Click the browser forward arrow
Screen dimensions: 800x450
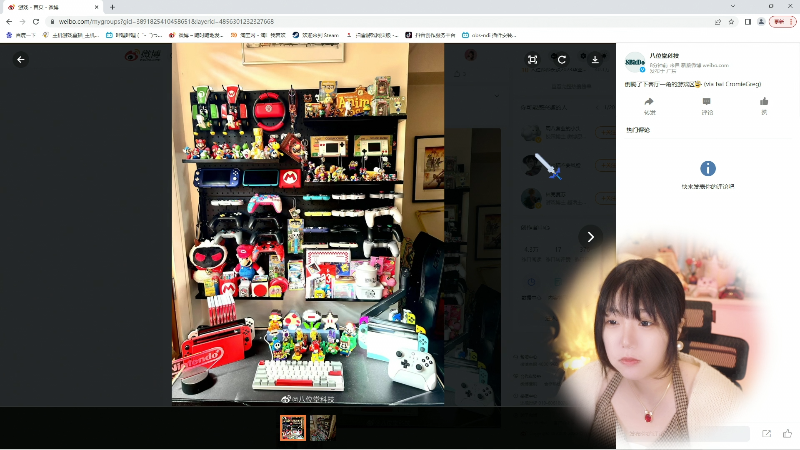pos(22,21)
